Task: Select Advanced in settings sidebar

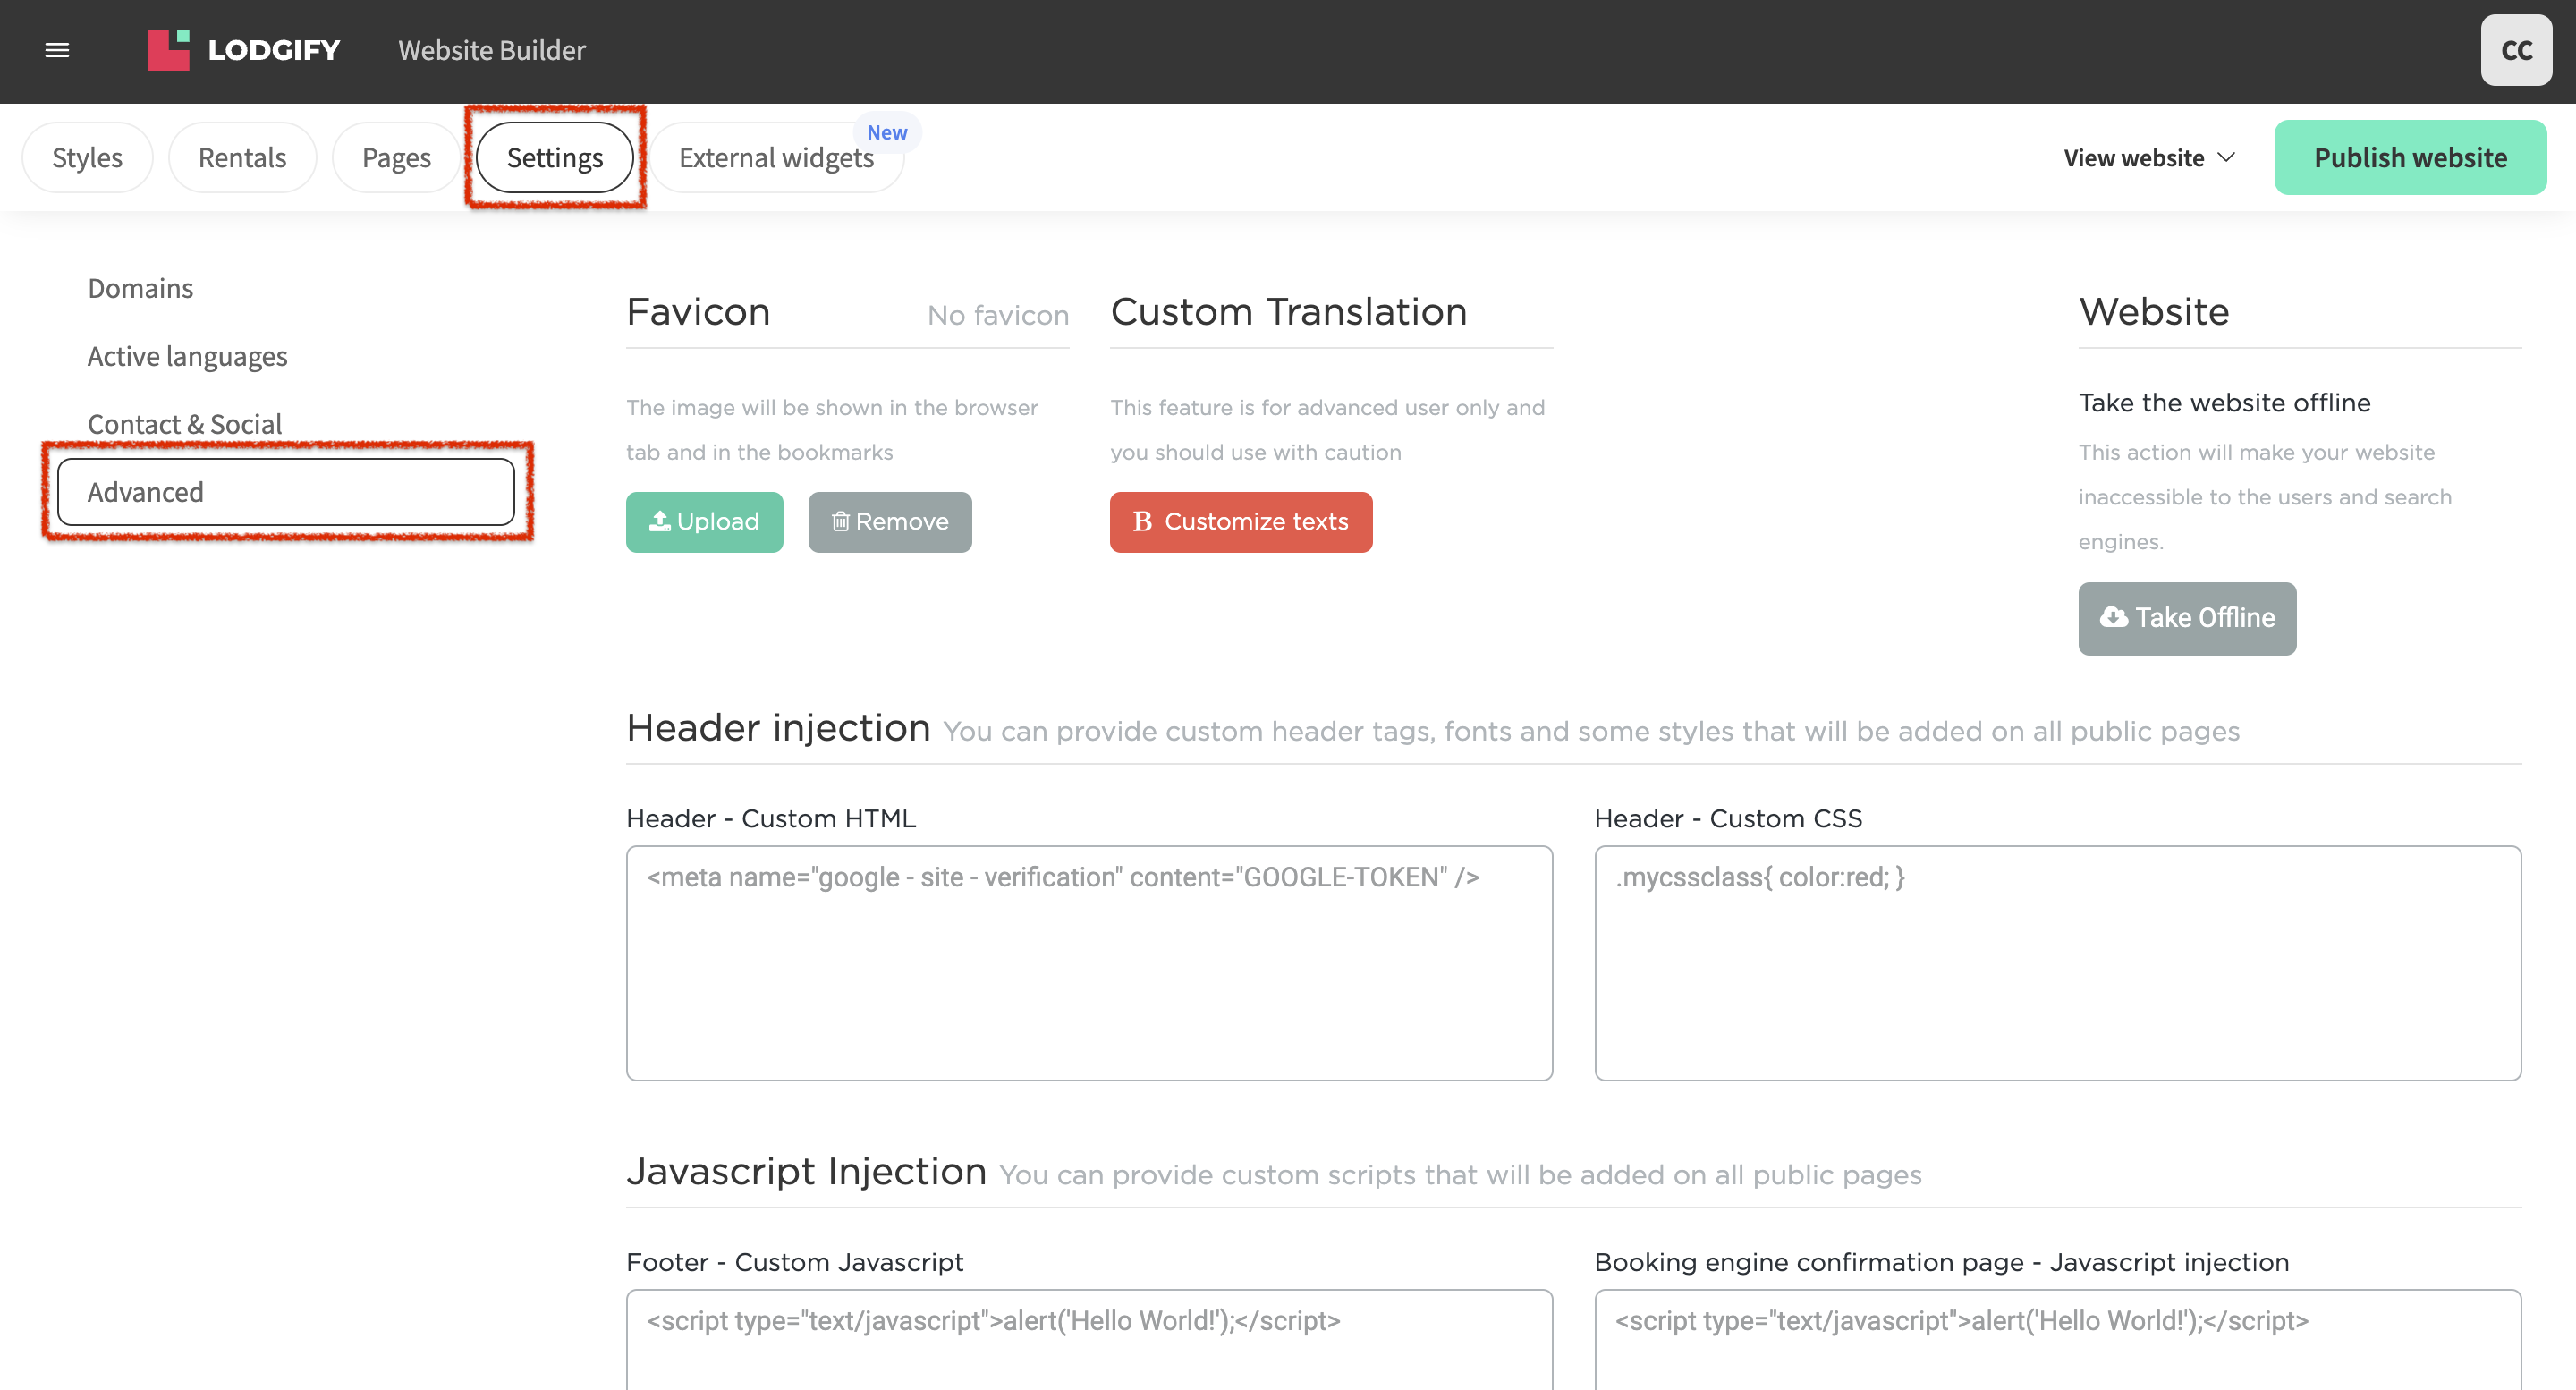Action: tap(285, 492)
